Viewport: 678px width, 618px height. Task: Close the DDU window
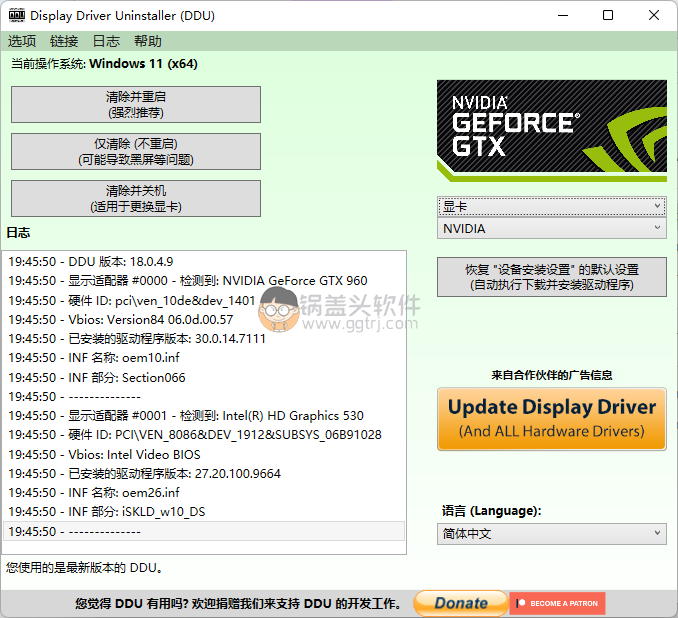pyautogui.click(x=654, y=16)
